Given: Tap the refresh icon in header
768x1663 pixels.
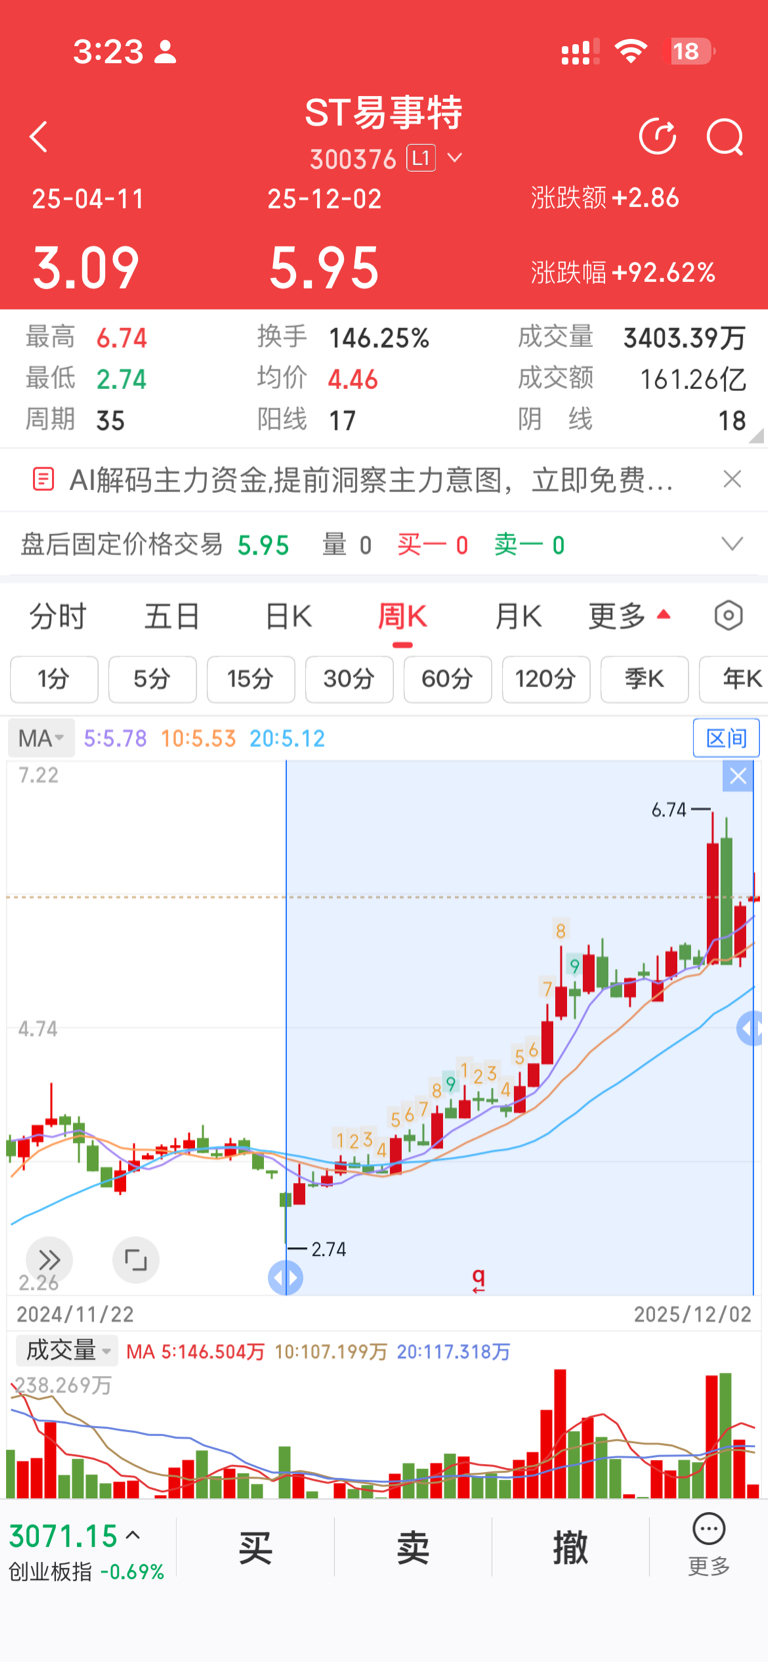Looking at the screenshot, I should pos(657,137).
